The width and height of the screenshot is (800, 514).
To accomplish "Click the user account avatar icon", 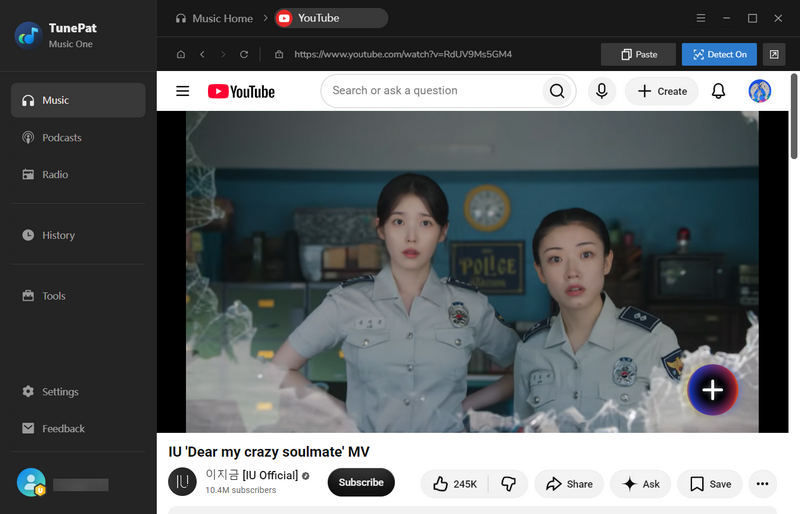I will tap(31, 482).
